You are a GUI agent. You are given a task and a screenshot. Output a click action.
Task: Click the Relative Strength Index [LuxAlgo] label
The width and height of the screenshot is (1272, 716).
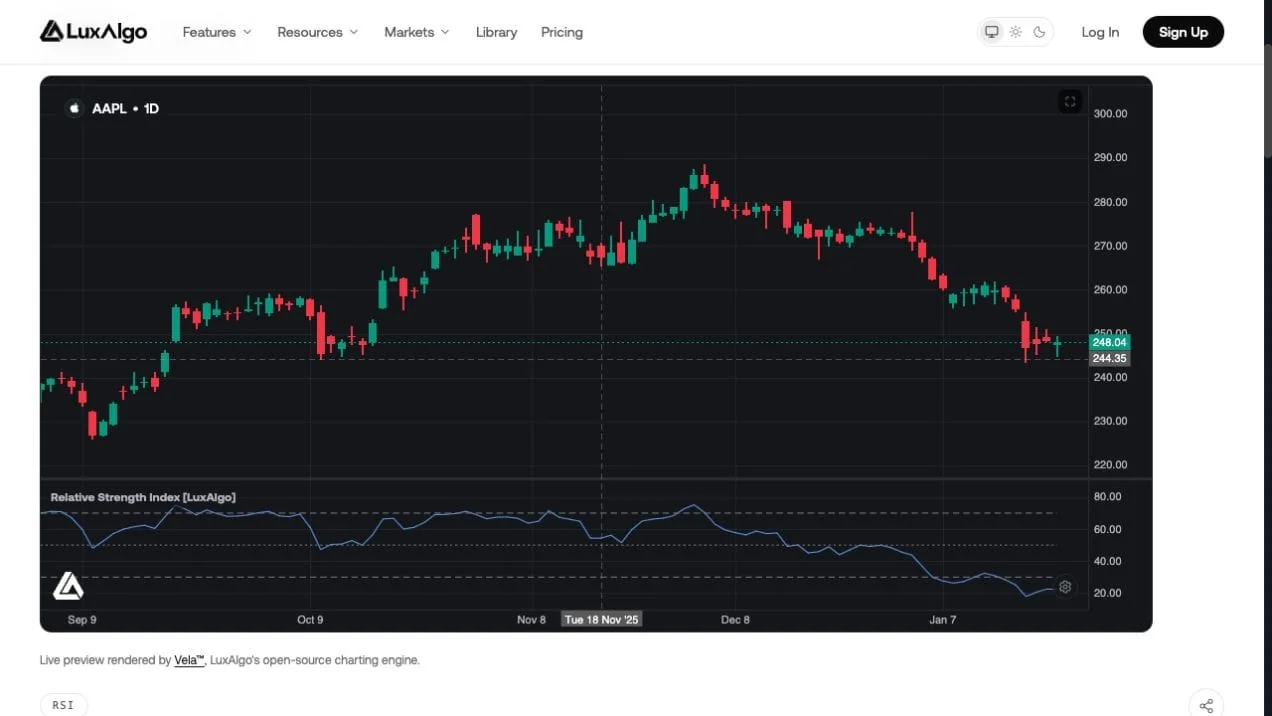pos(143,497)
